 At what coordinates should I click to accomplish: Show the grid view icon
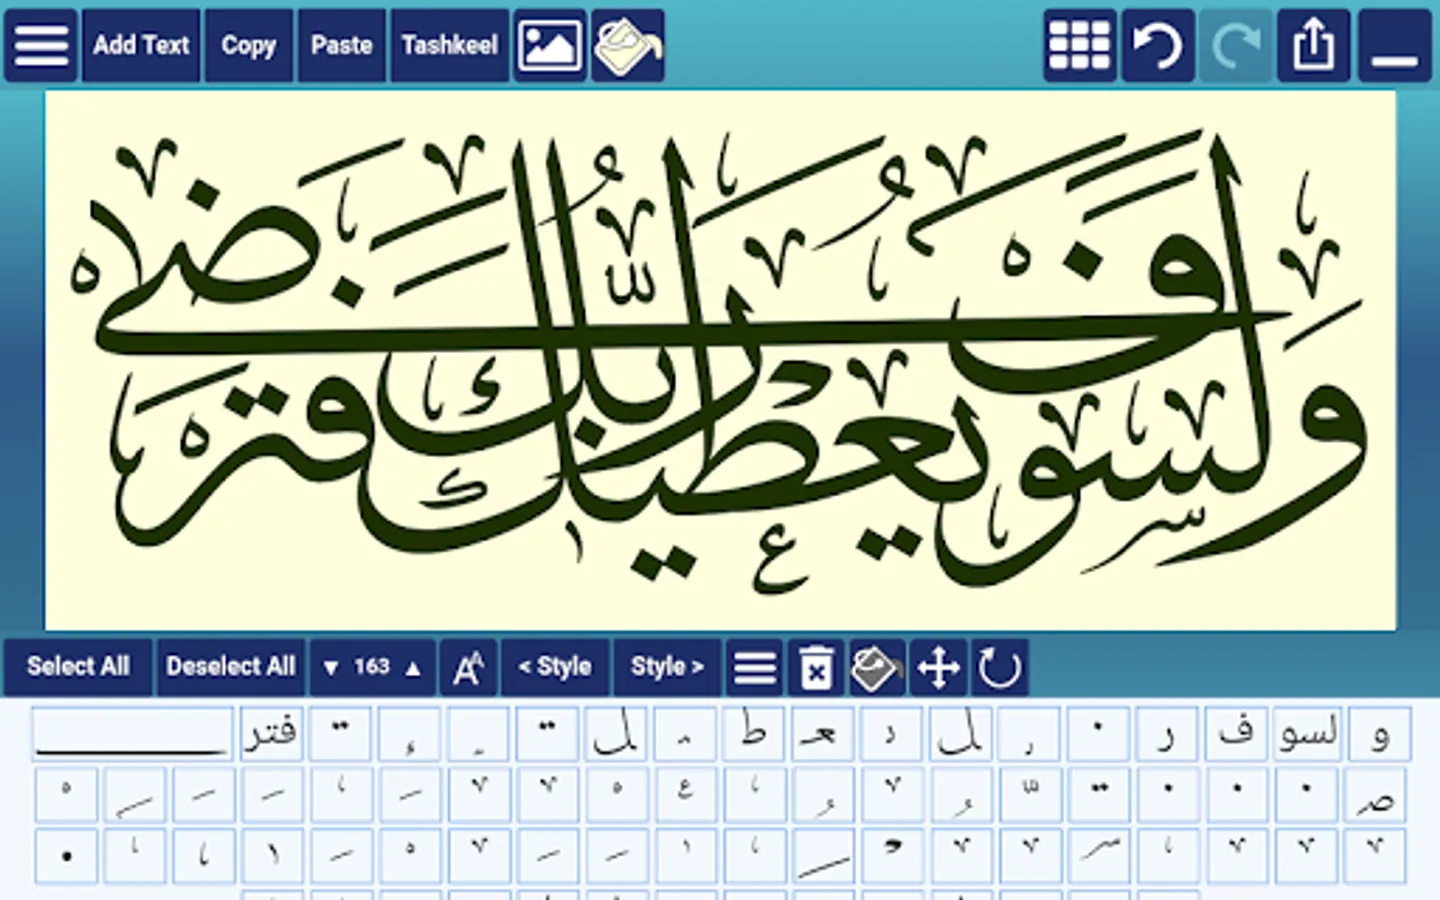click(x=1079, y=46)
